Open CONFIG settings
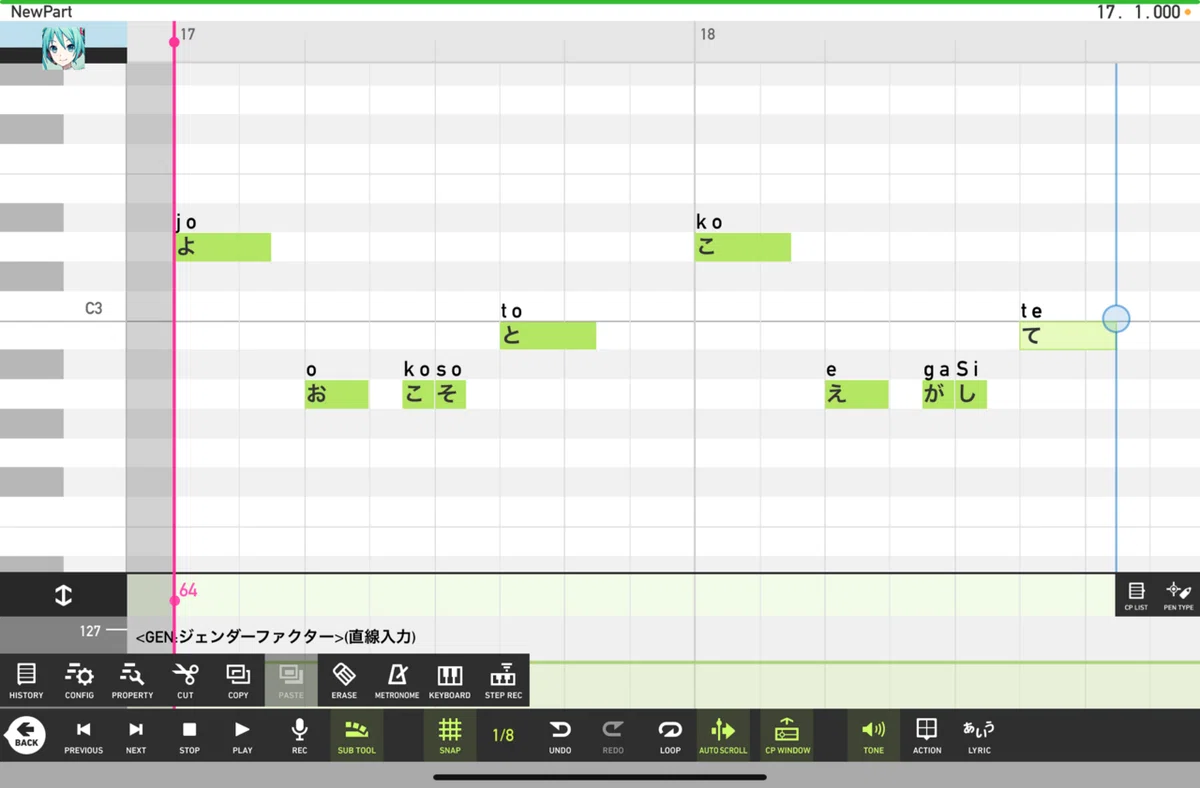1200x788 pixels. 79,681
